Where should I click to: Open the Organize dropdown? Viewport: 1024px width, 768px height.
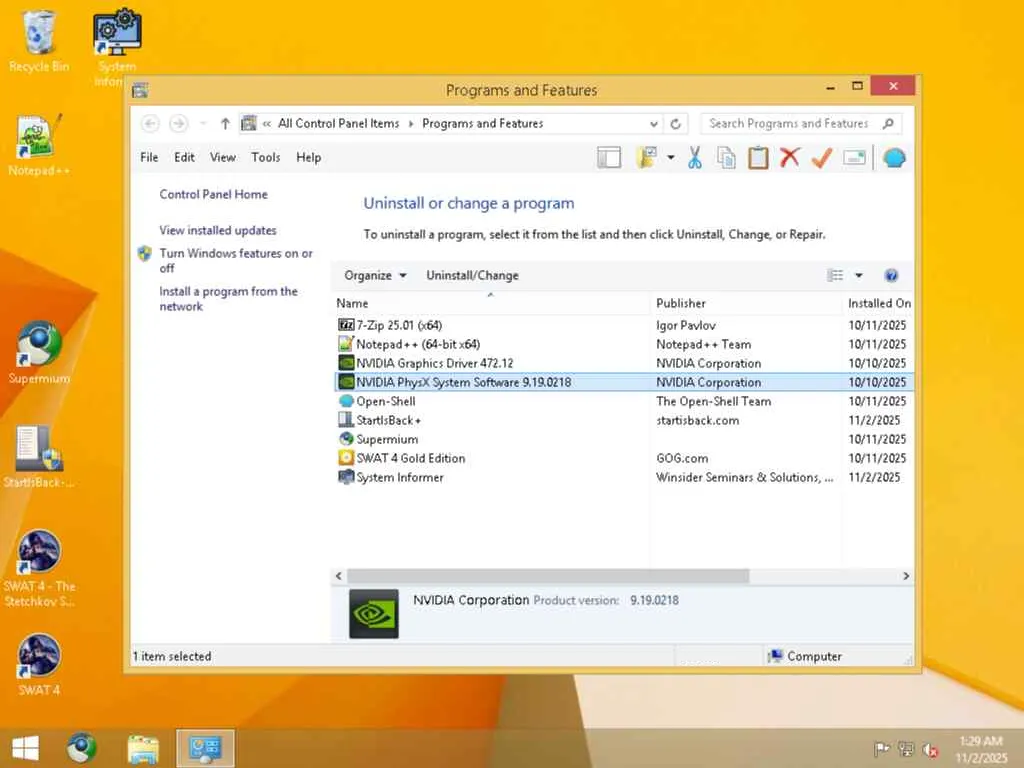pos(376,276)
